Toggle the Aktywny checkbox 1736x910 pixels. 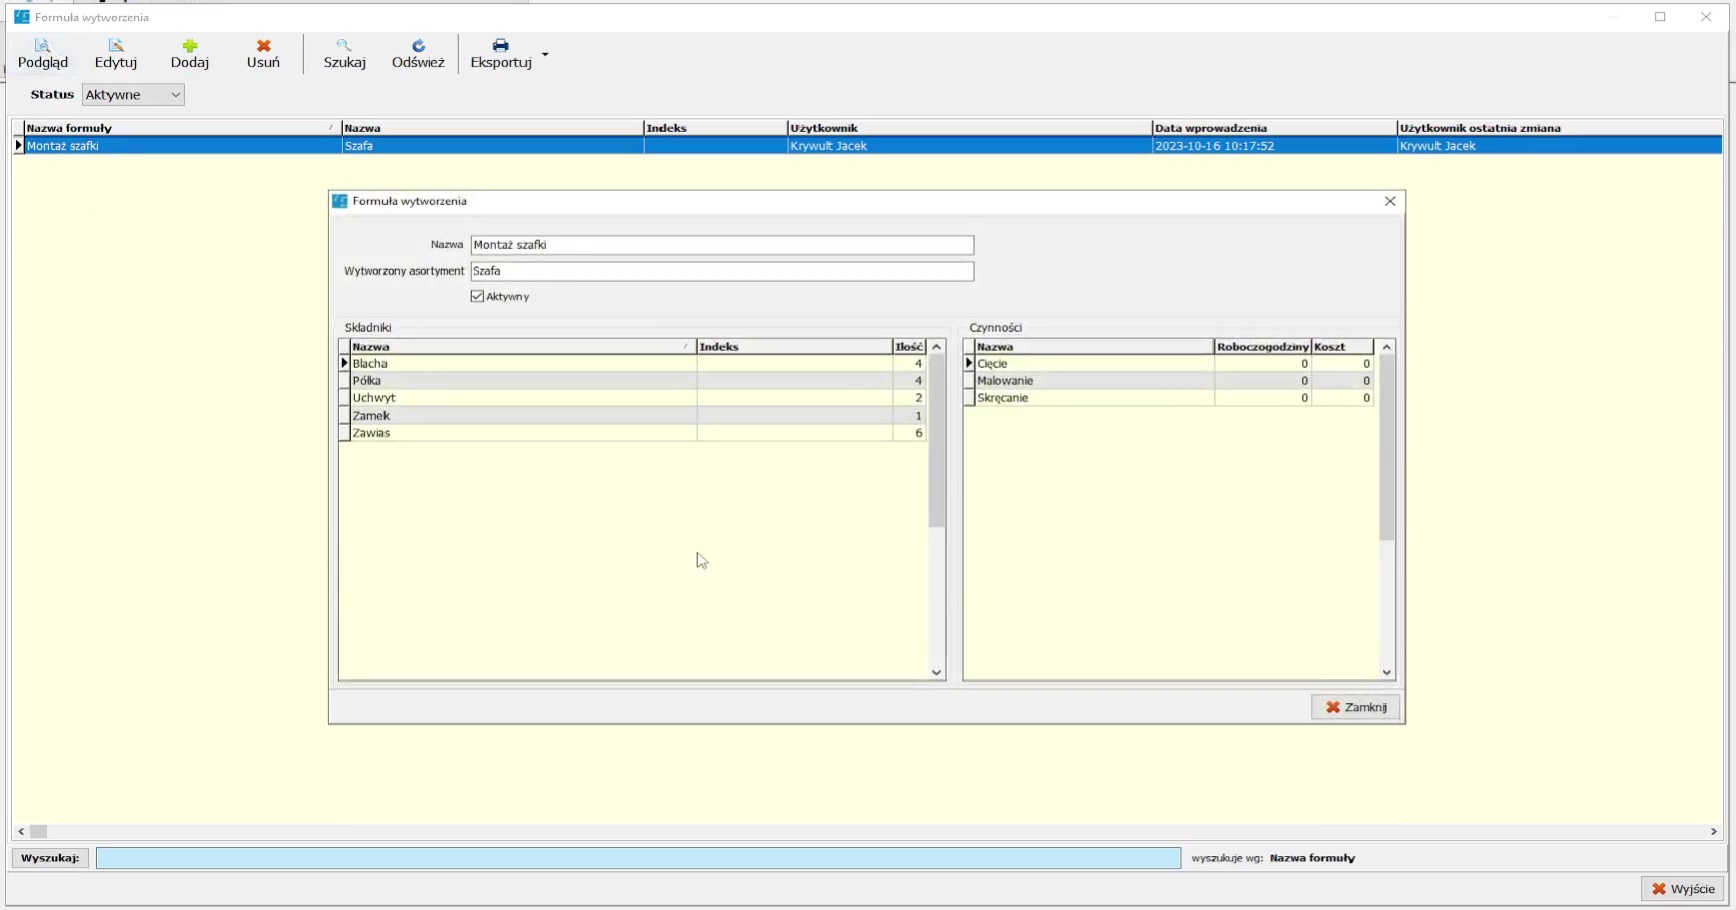[x=478, y=297]
